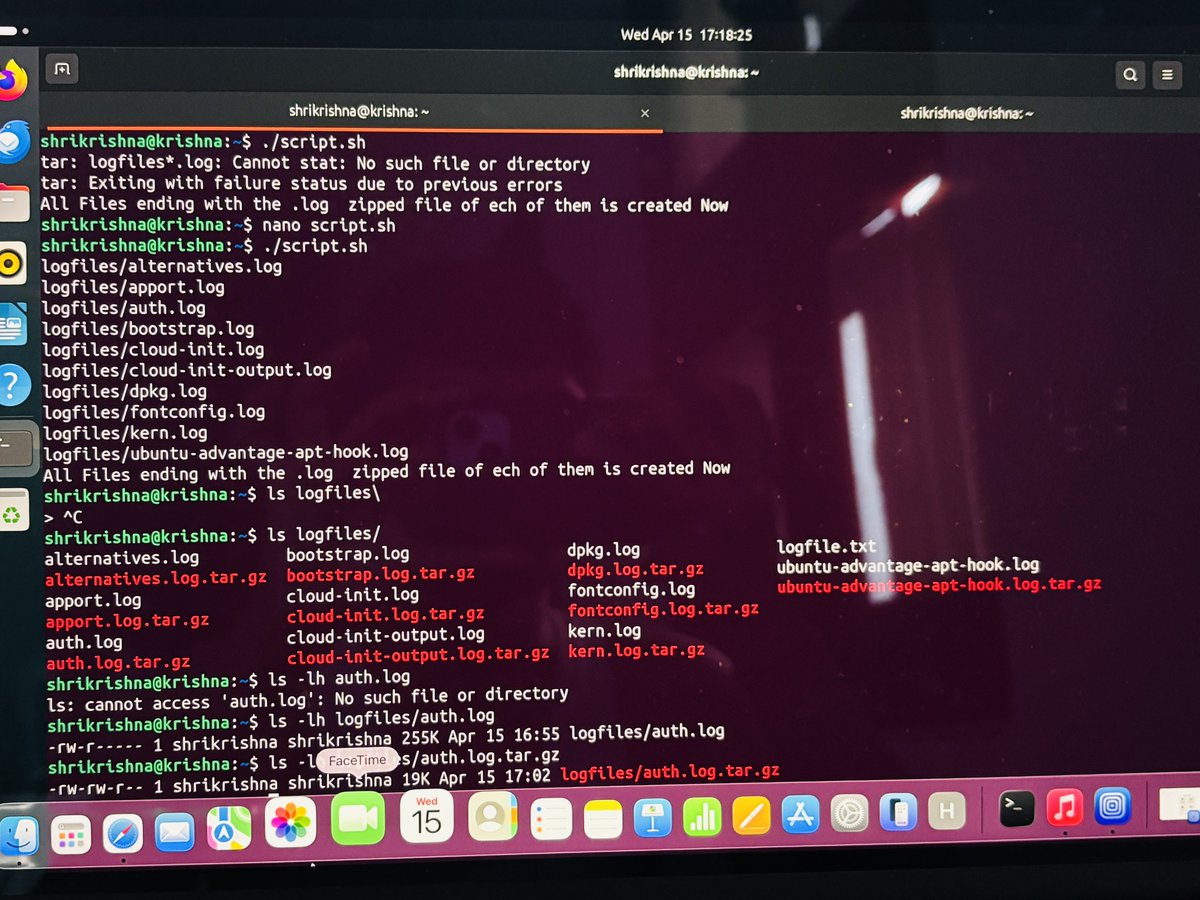Click the red 'fontconfig.log.tar.gz' file name

[663, 610]
